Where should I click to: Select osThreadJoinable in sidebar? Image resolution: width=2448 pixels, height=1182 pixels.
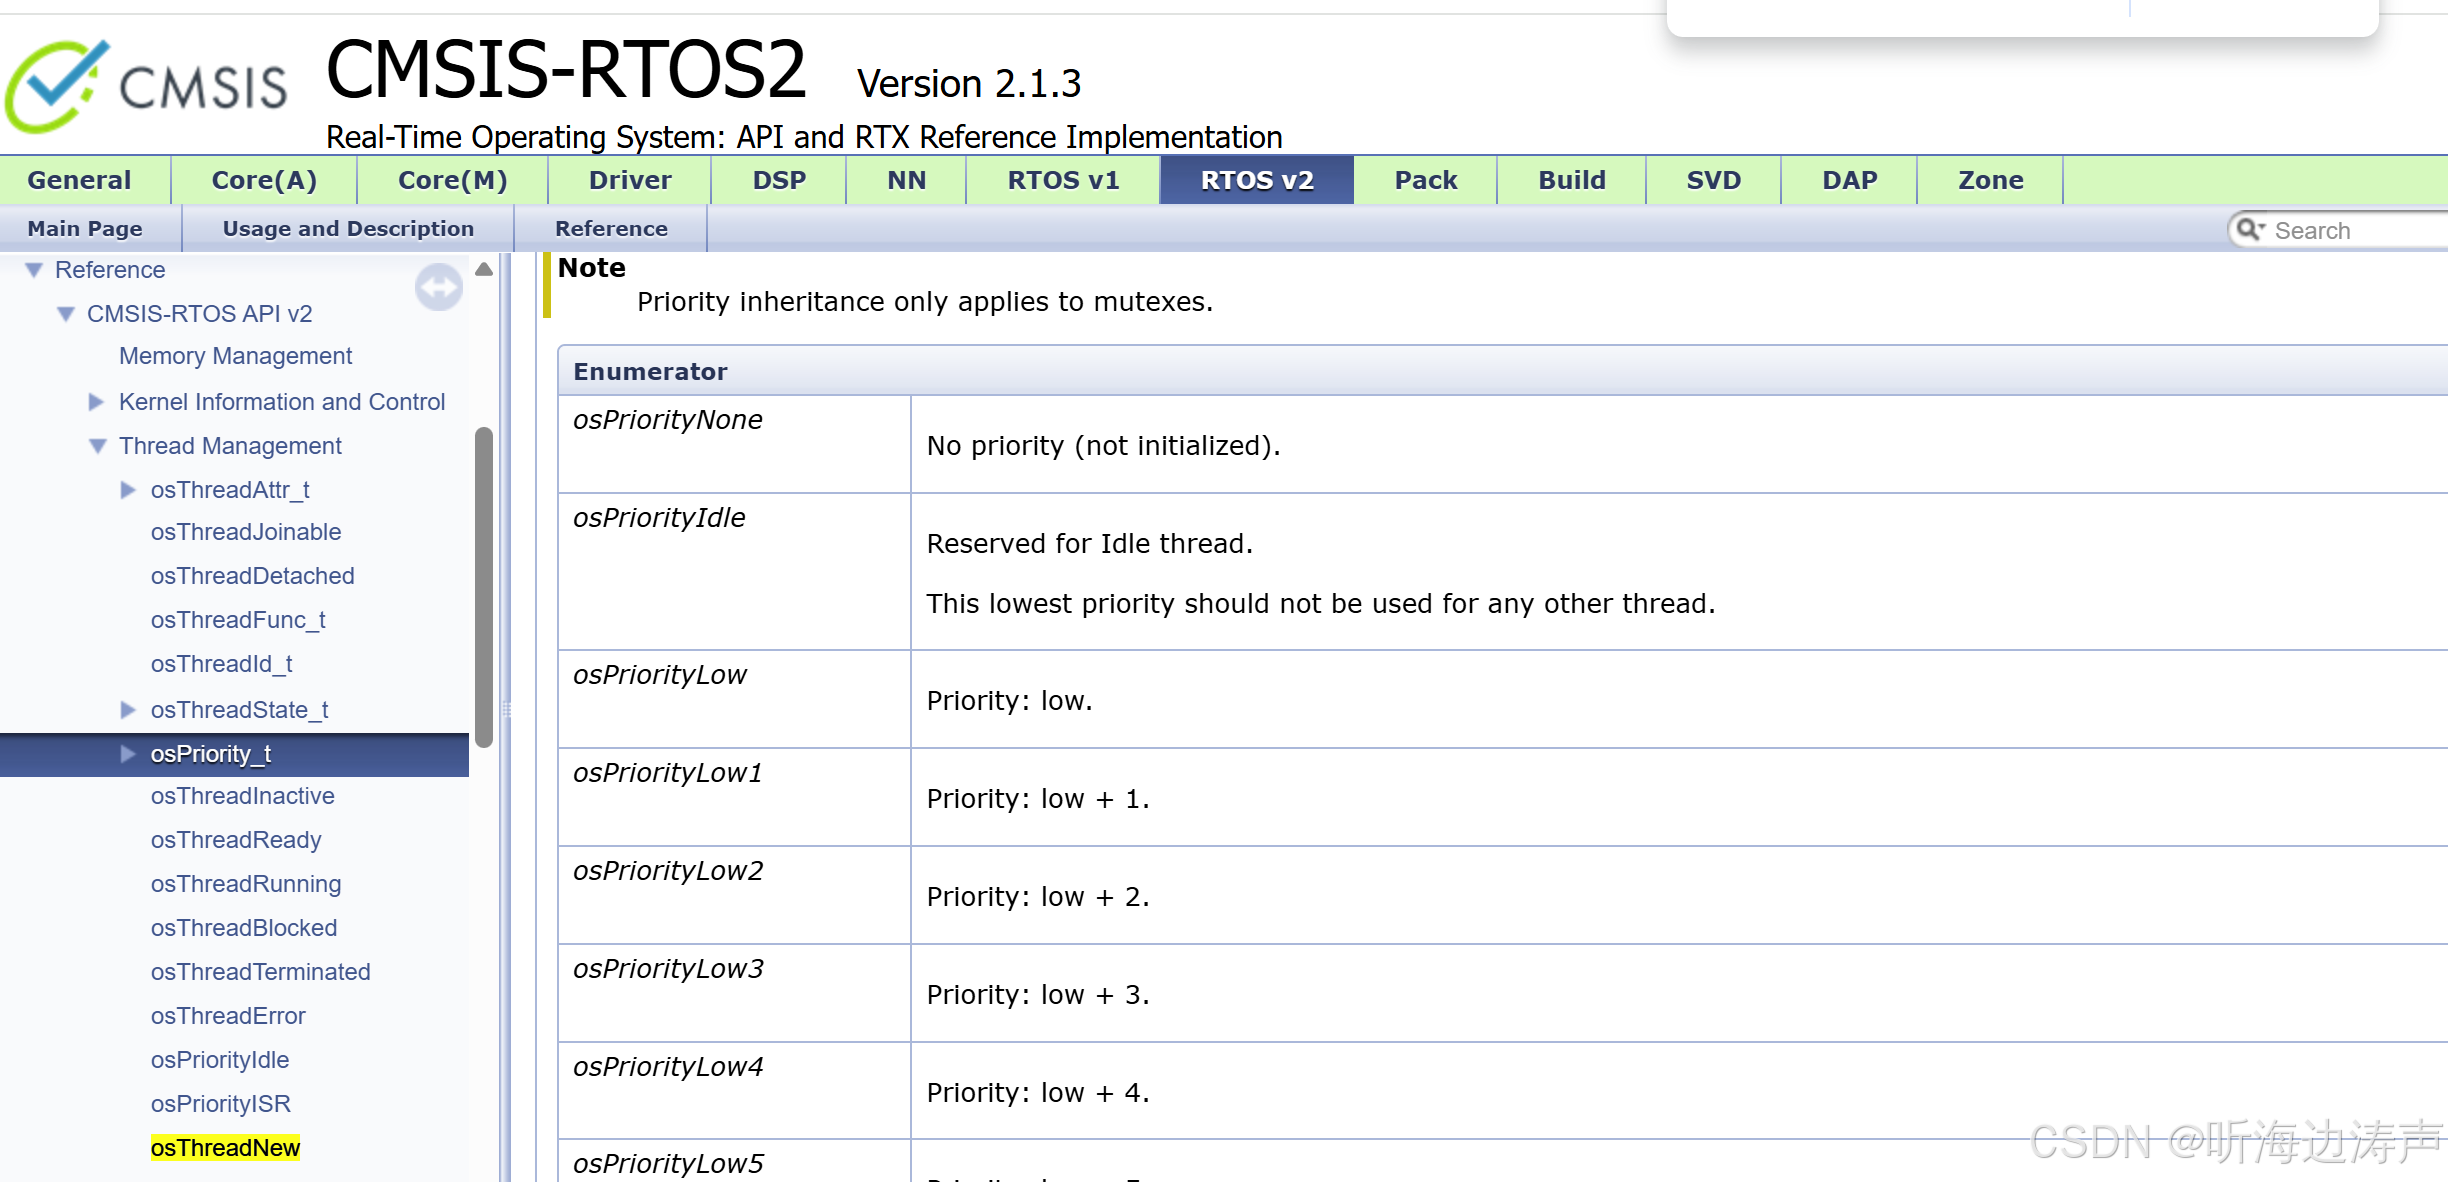pos(246,532)
